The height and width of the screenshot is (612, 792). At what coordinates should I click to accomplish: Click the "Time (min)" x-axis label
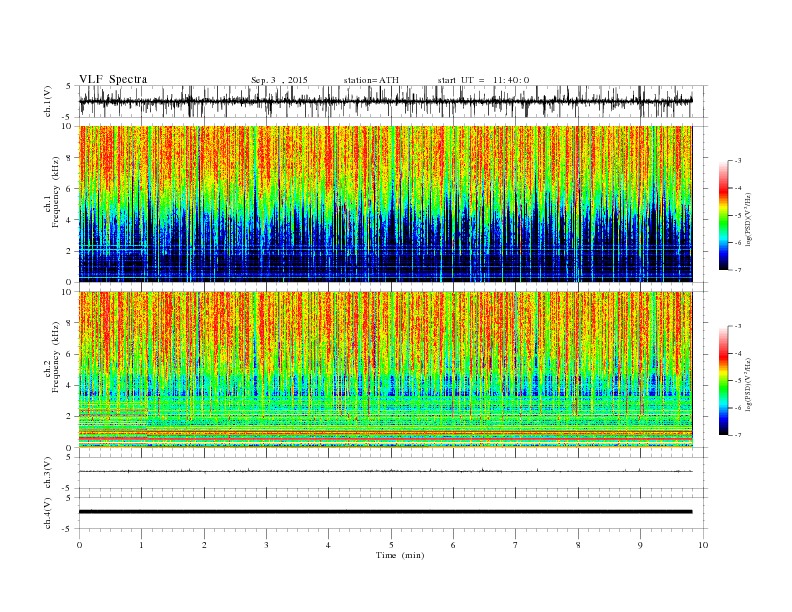click(400, 555)
